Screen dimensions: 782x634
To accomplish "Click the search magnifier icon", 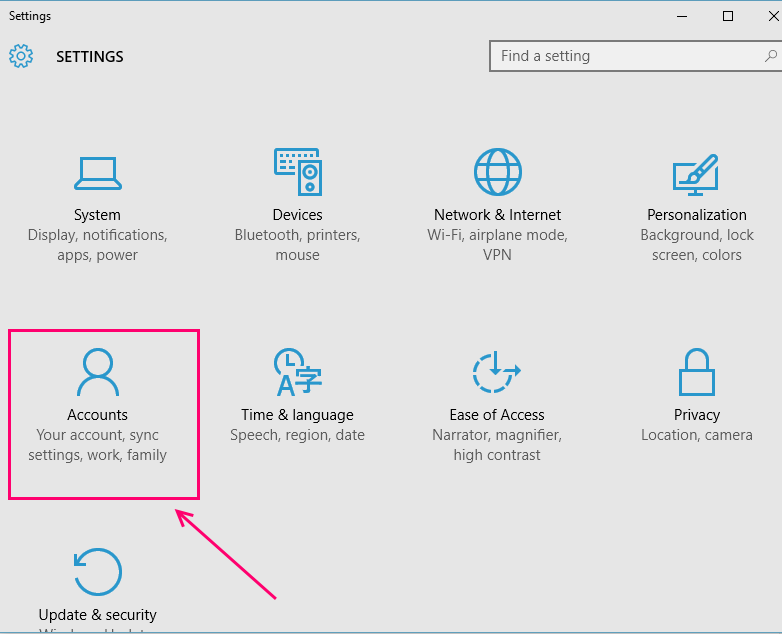I will pyautogui.click(x=771, y=56).
